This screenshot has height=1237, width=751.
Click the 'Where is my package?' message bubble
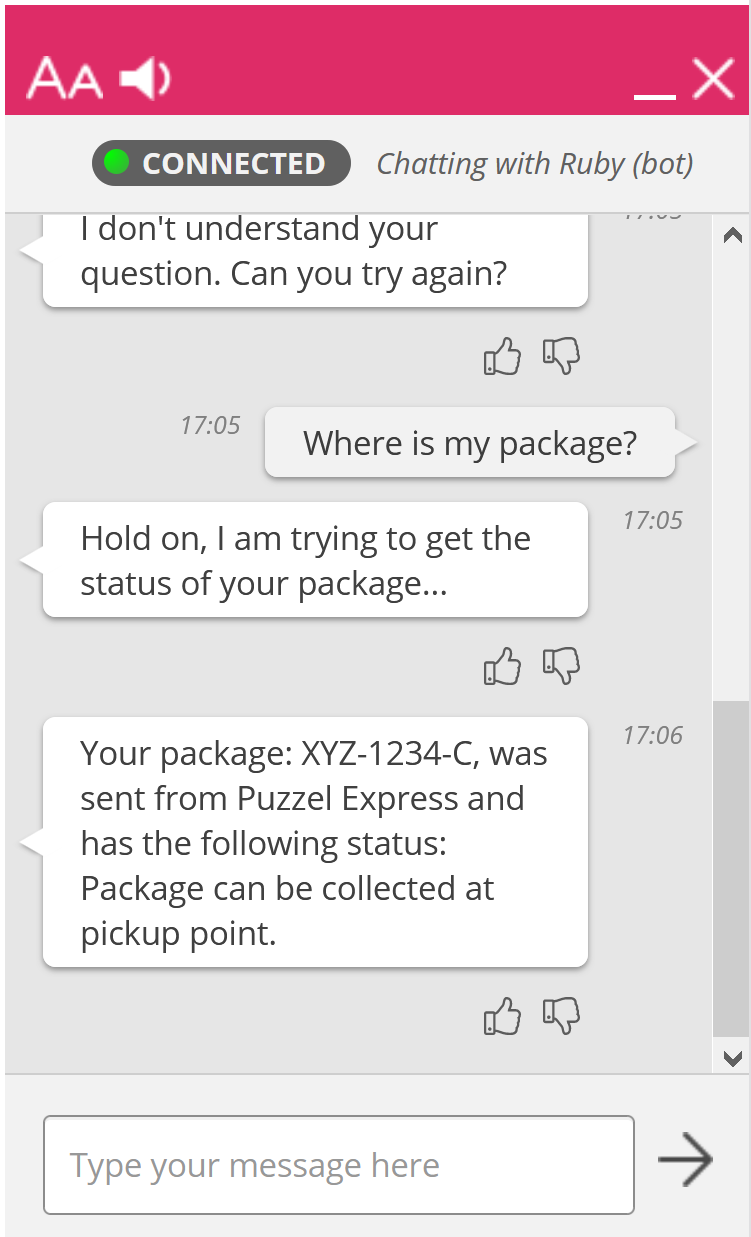(469, 443)
